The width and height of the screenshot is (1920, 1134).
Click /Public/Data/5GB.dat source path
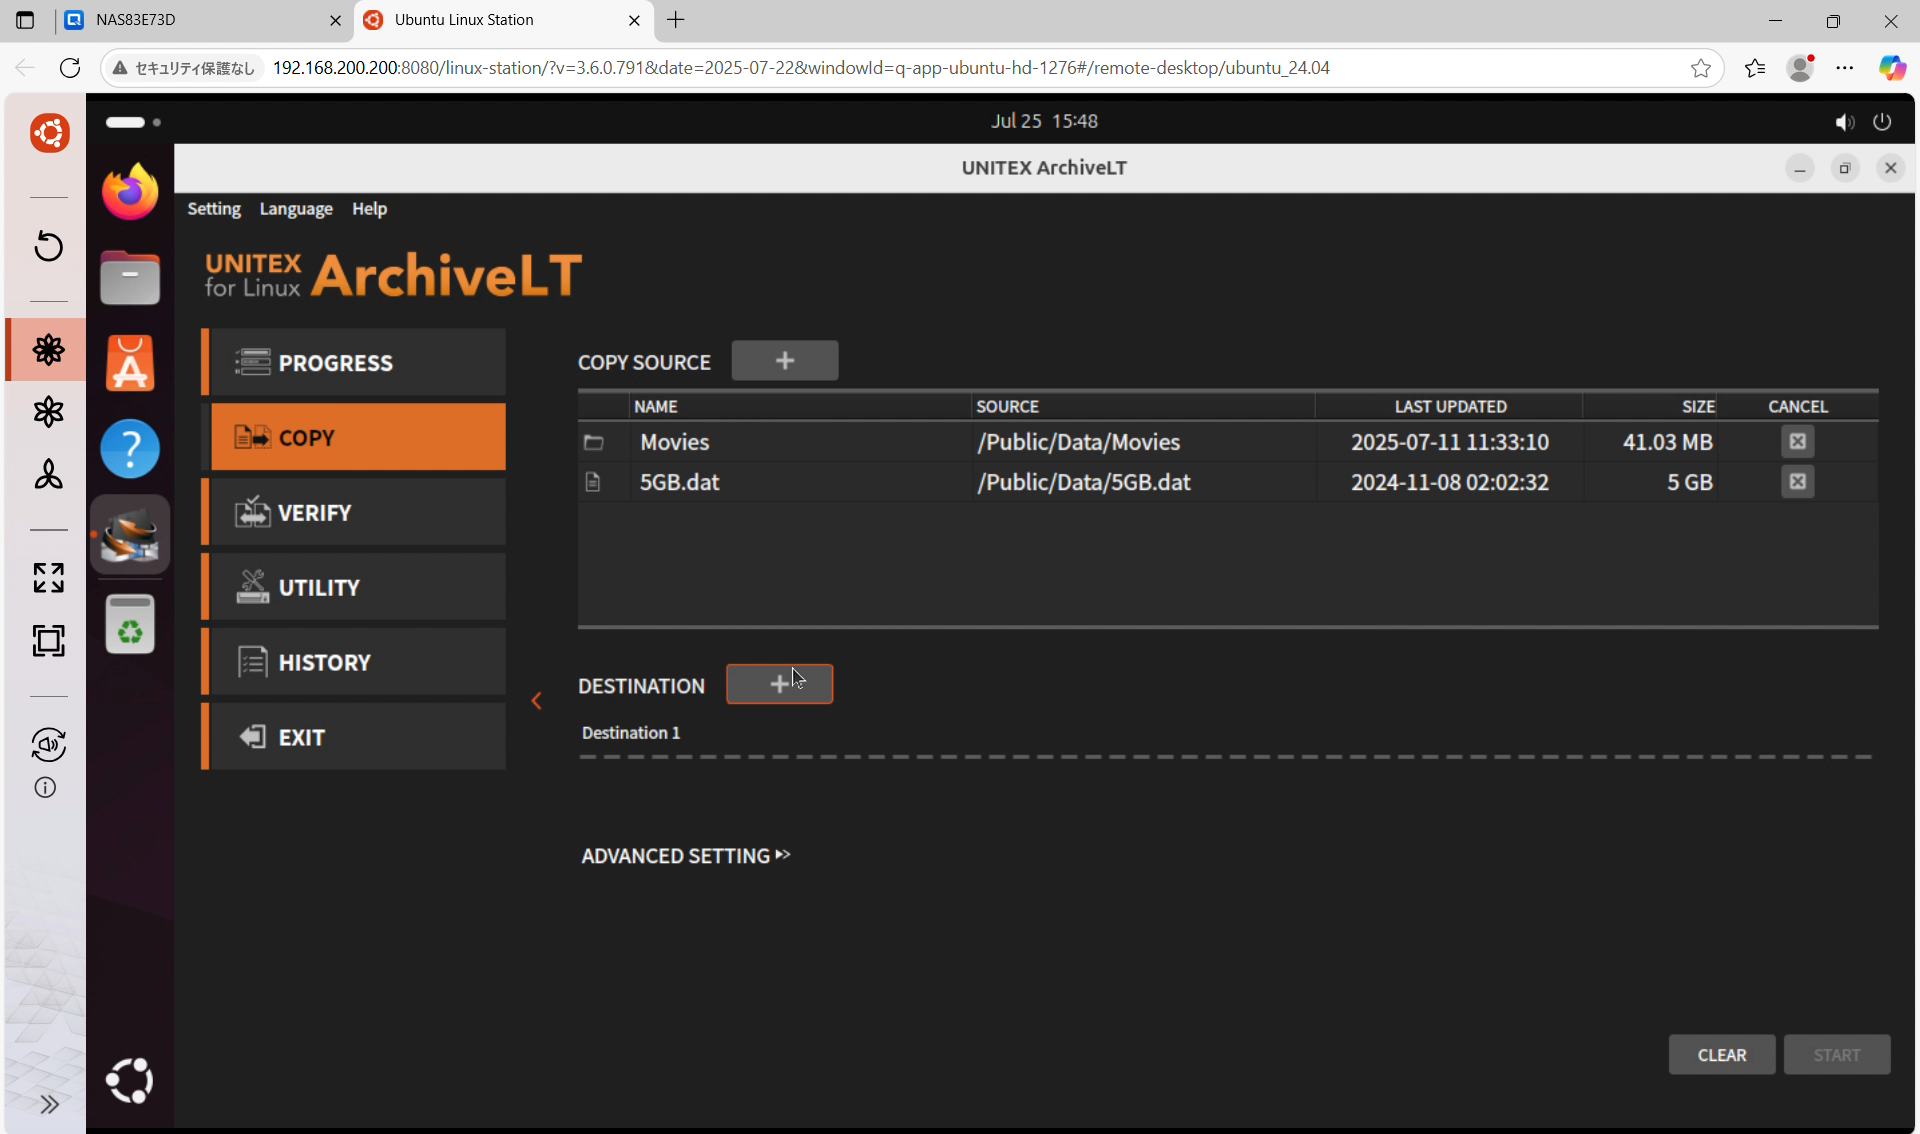point(1084,482)
